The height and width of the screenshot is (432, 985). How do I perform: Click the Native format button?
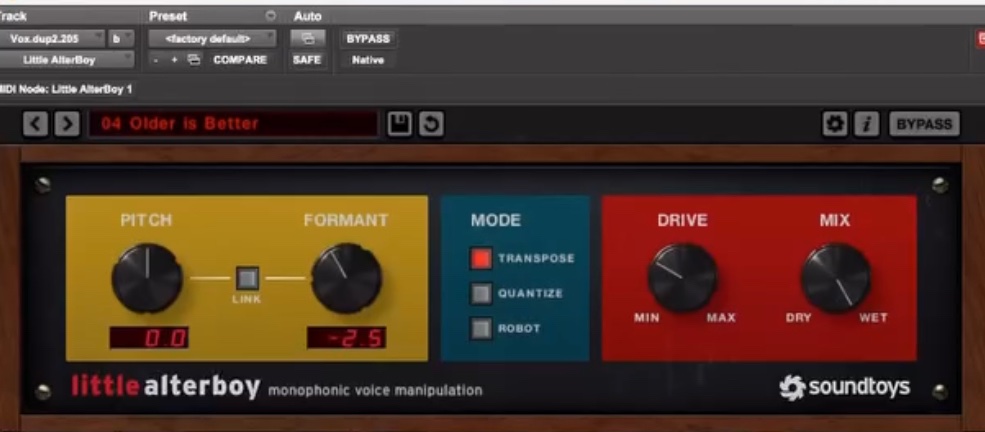coord(368,60)
